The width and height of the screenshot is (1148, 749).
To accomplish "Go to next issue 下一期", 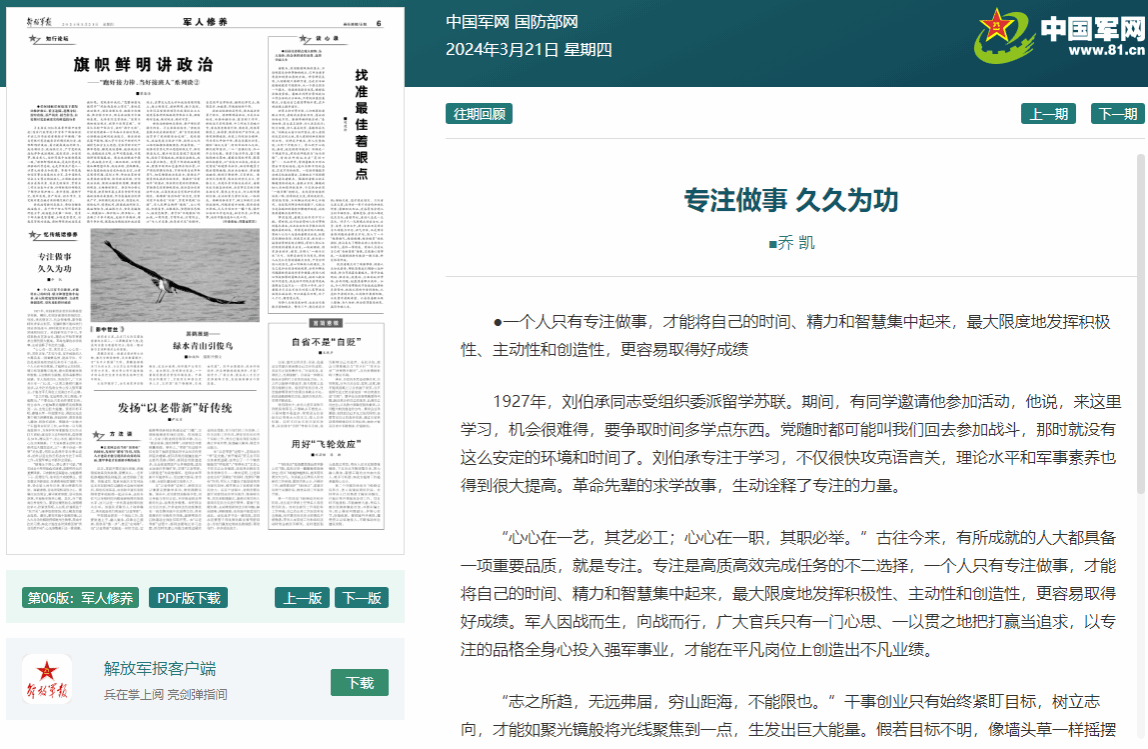I will [1117, 113].
